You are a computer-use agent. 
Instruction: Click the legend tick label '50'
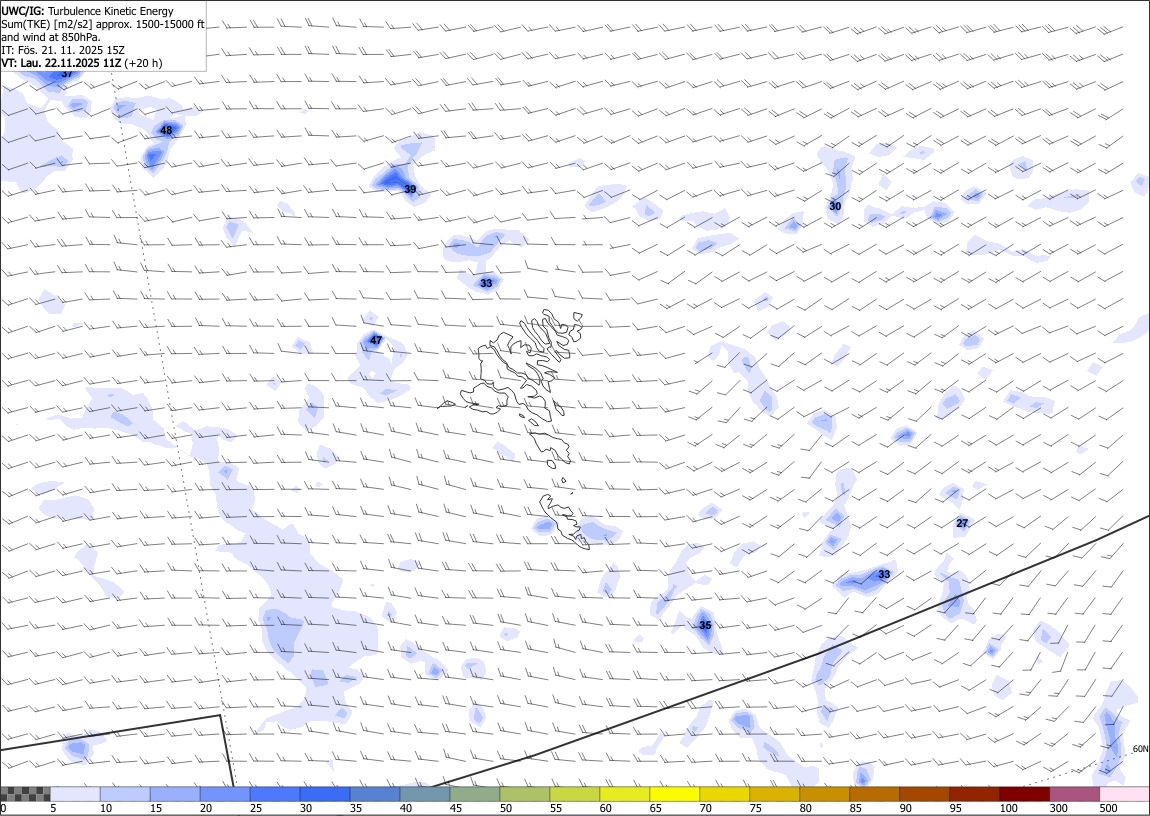click(506, 808)
